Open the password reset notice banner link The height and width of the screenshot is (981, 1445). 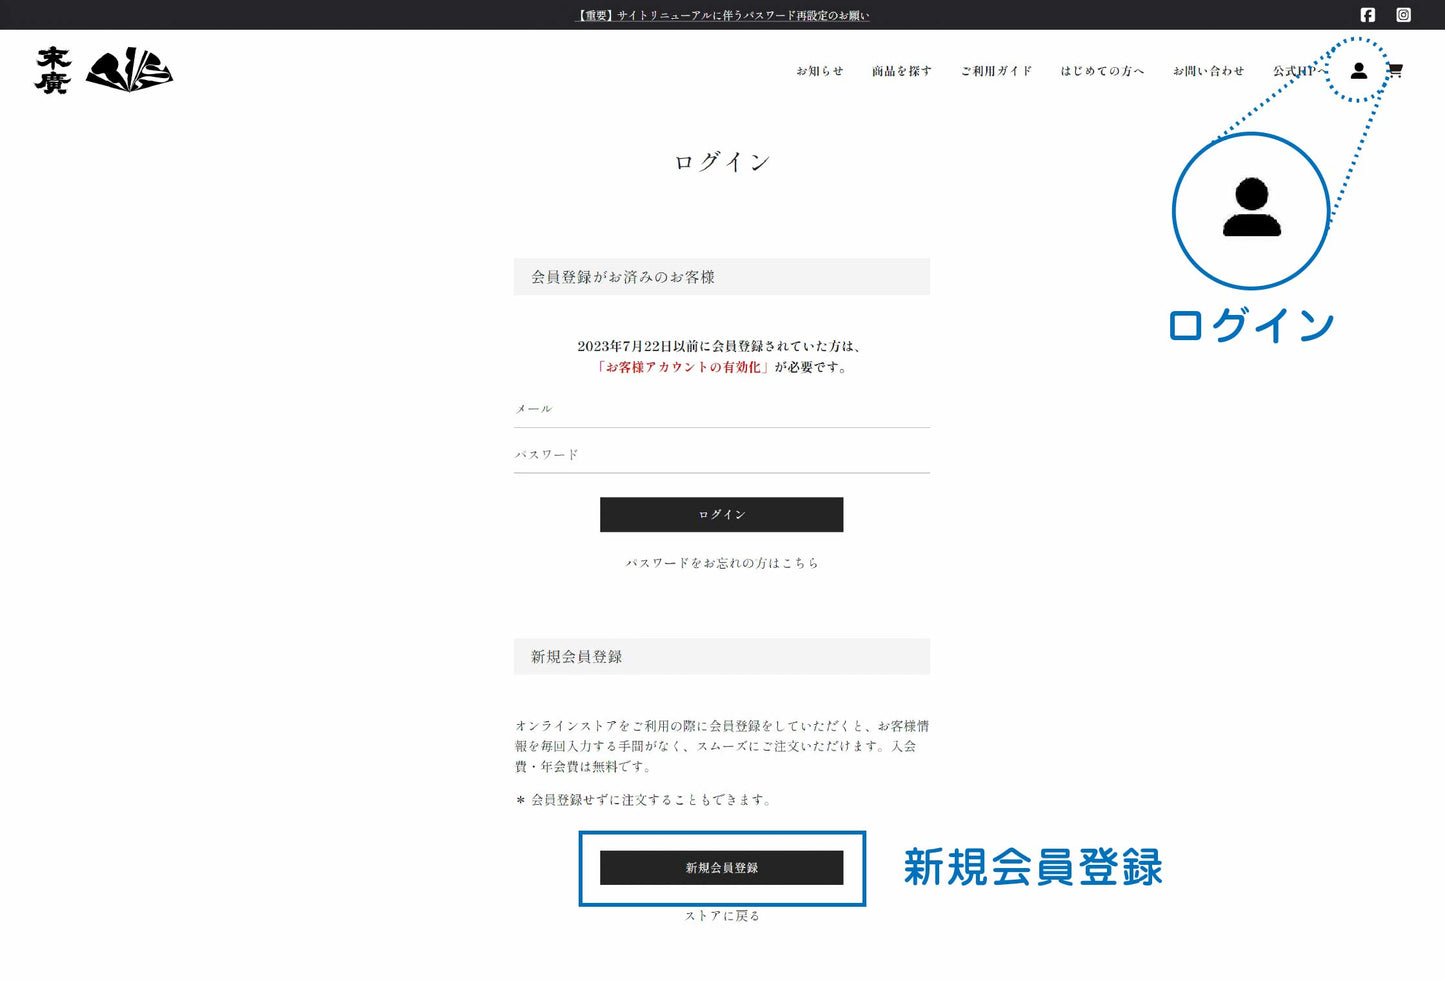pos(722,15)
